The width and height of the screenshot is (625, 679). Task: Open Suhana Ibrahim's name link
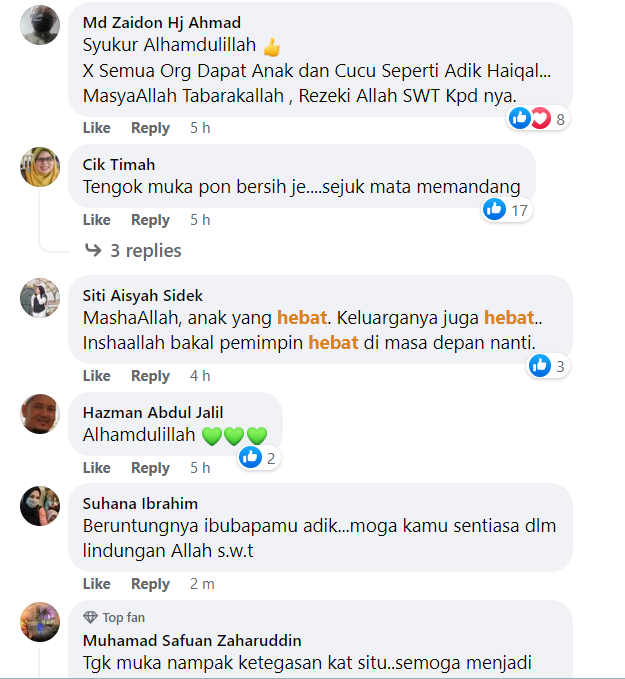(x=140, y=504)
